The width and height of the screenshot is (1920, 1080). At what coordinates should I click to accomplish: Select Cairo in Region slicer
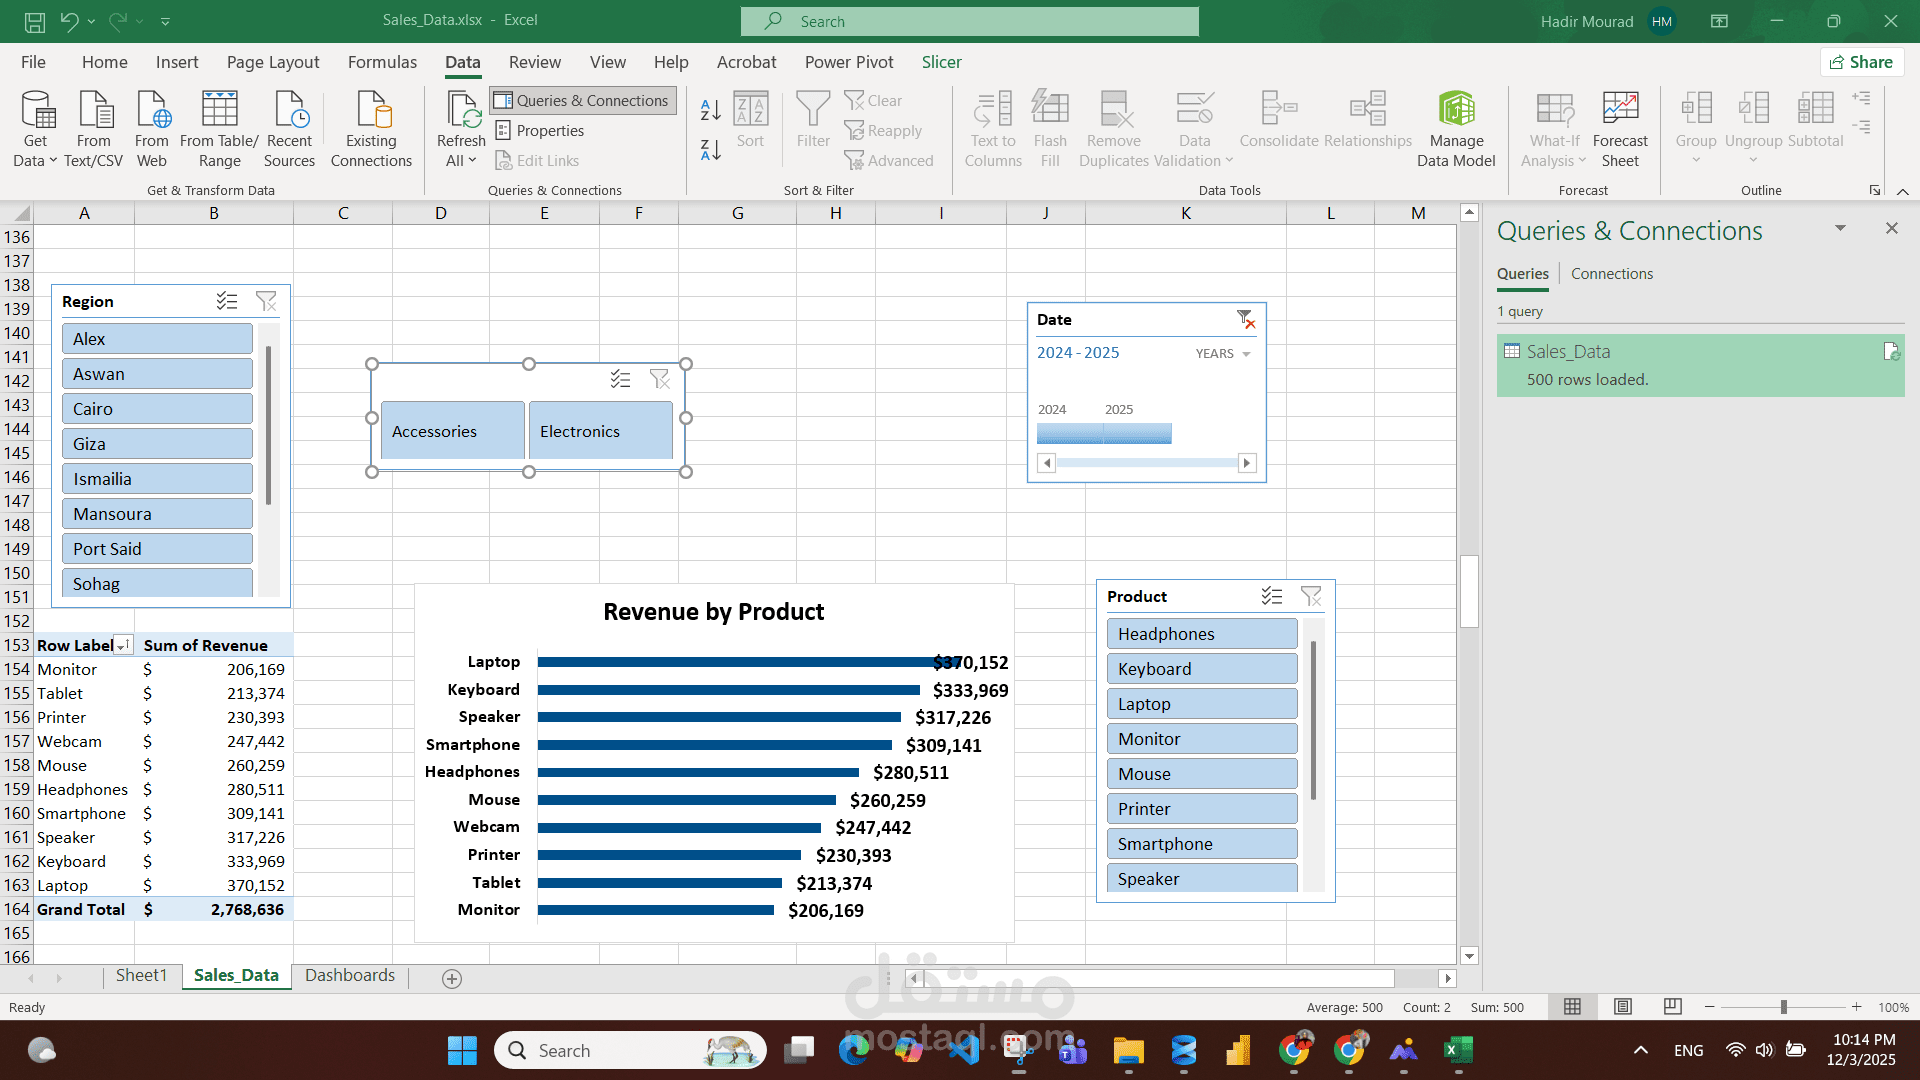point(157,409)
